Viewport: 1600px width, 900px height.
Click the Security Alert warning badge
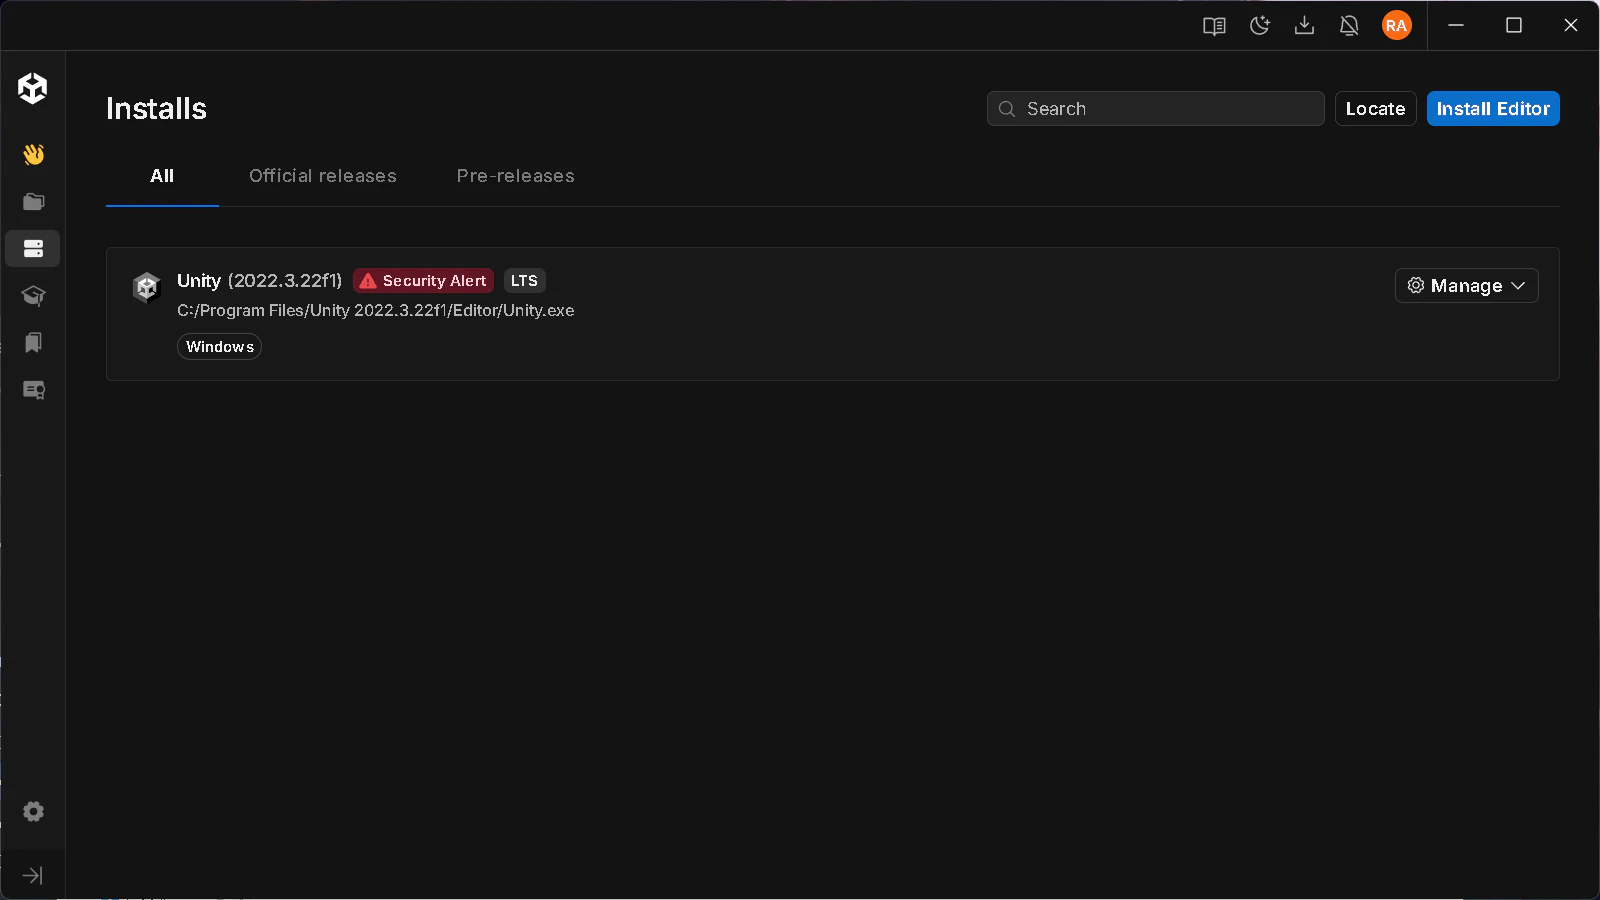pyautogui.click(x=423, y=281)
